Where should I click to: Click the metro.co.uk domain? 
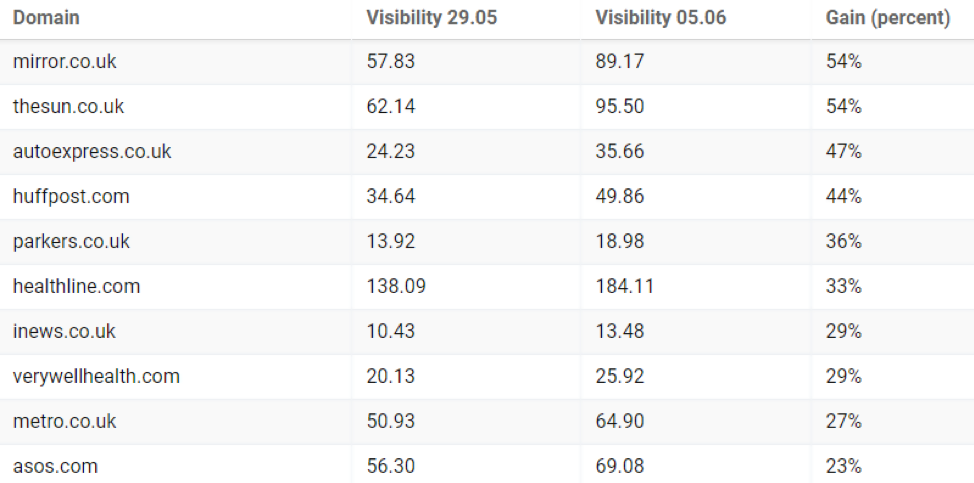[x=64, y=422]
